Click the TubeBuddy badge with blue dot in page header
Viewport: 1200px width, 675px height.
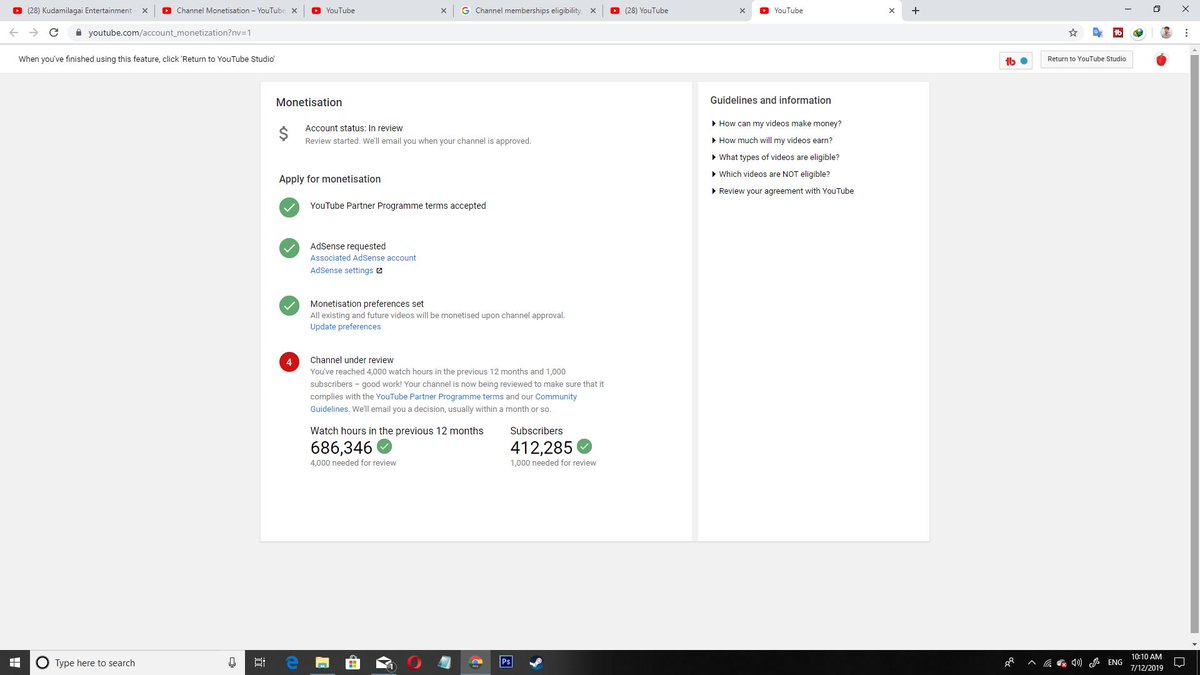[x=1016, y=61]
